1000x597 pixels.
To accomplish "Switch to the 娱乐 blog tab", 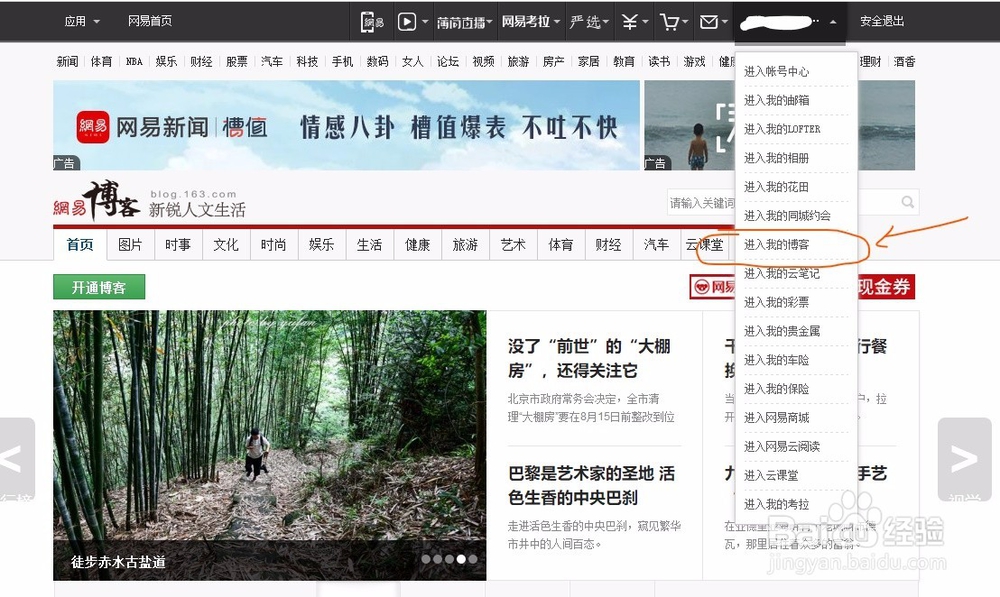I will tap(321, 245).
